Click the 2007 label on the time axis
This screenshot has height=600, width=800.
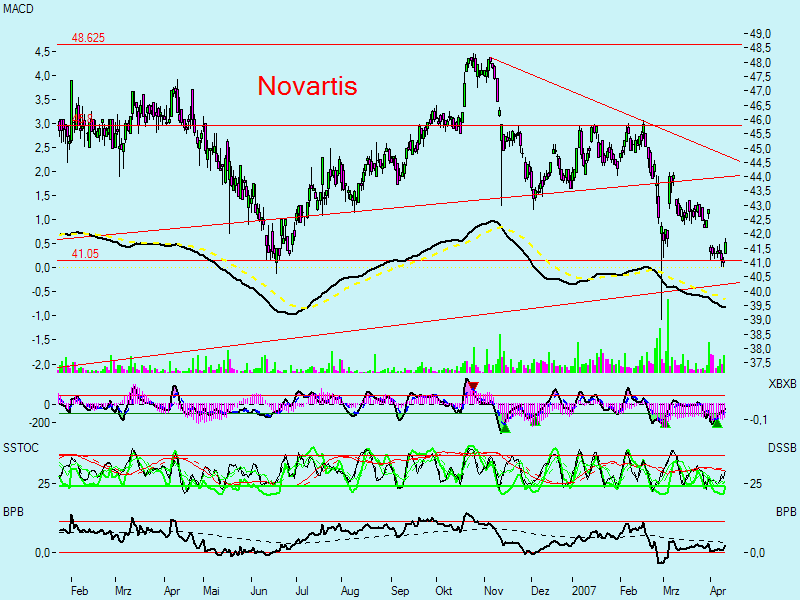[584, 591]
